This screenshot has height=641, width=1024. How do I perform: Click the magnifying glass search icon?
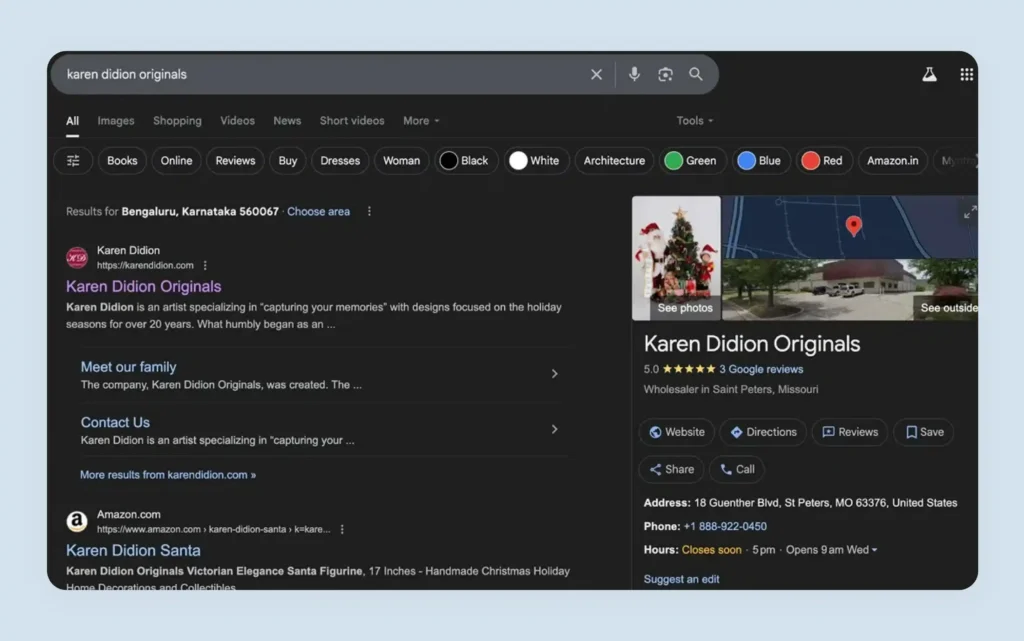(696, 74)
